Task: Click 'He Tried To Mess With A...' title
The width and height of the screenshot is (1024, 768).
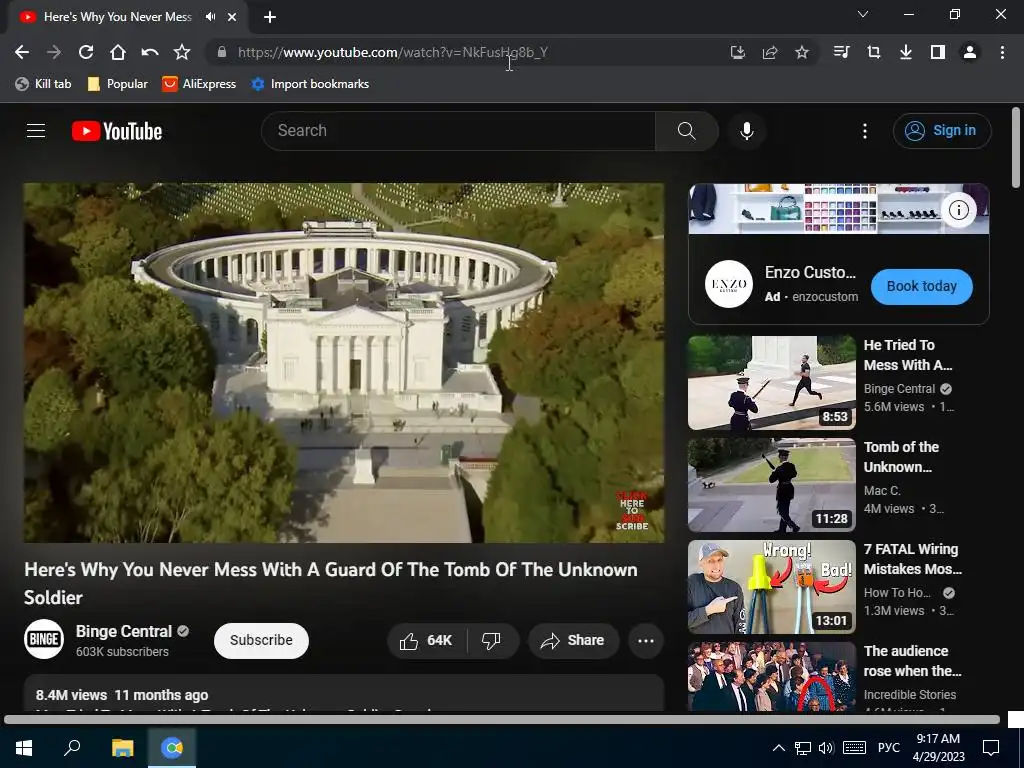Action: tap(908, 355)
